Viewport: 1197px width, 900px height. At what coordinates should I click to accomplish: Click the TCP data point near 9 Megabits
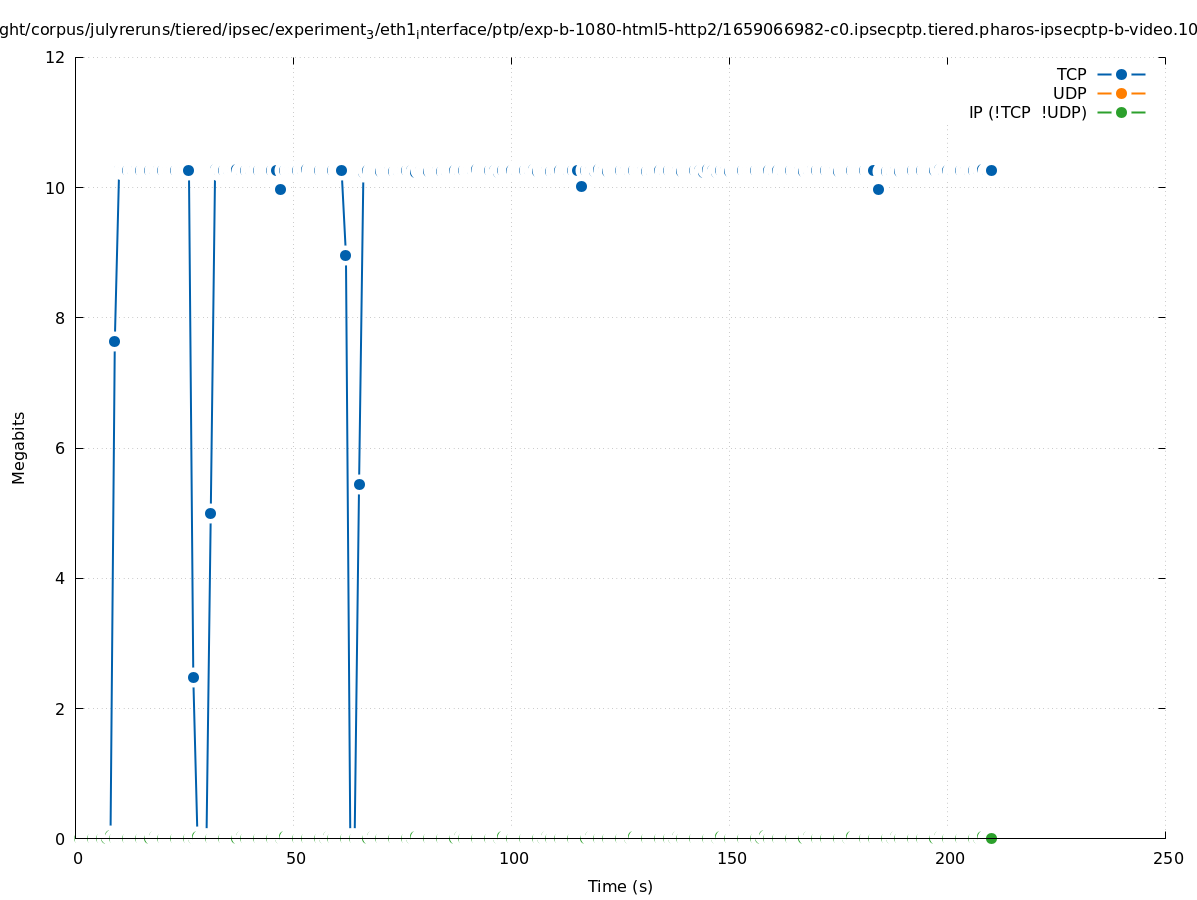pyautogui.click(x=345, y=255)
